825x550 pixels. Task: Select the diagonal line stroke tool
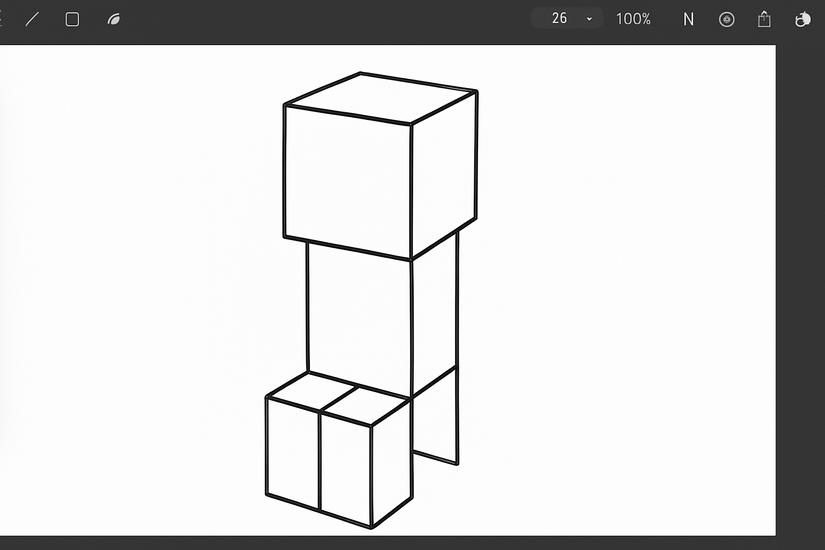pyautogui.click(x=33, y=19)
